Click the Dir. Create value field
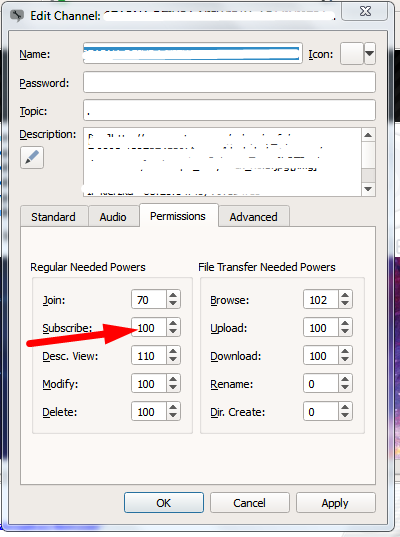 pyautogui.click(x=321, y=412)
